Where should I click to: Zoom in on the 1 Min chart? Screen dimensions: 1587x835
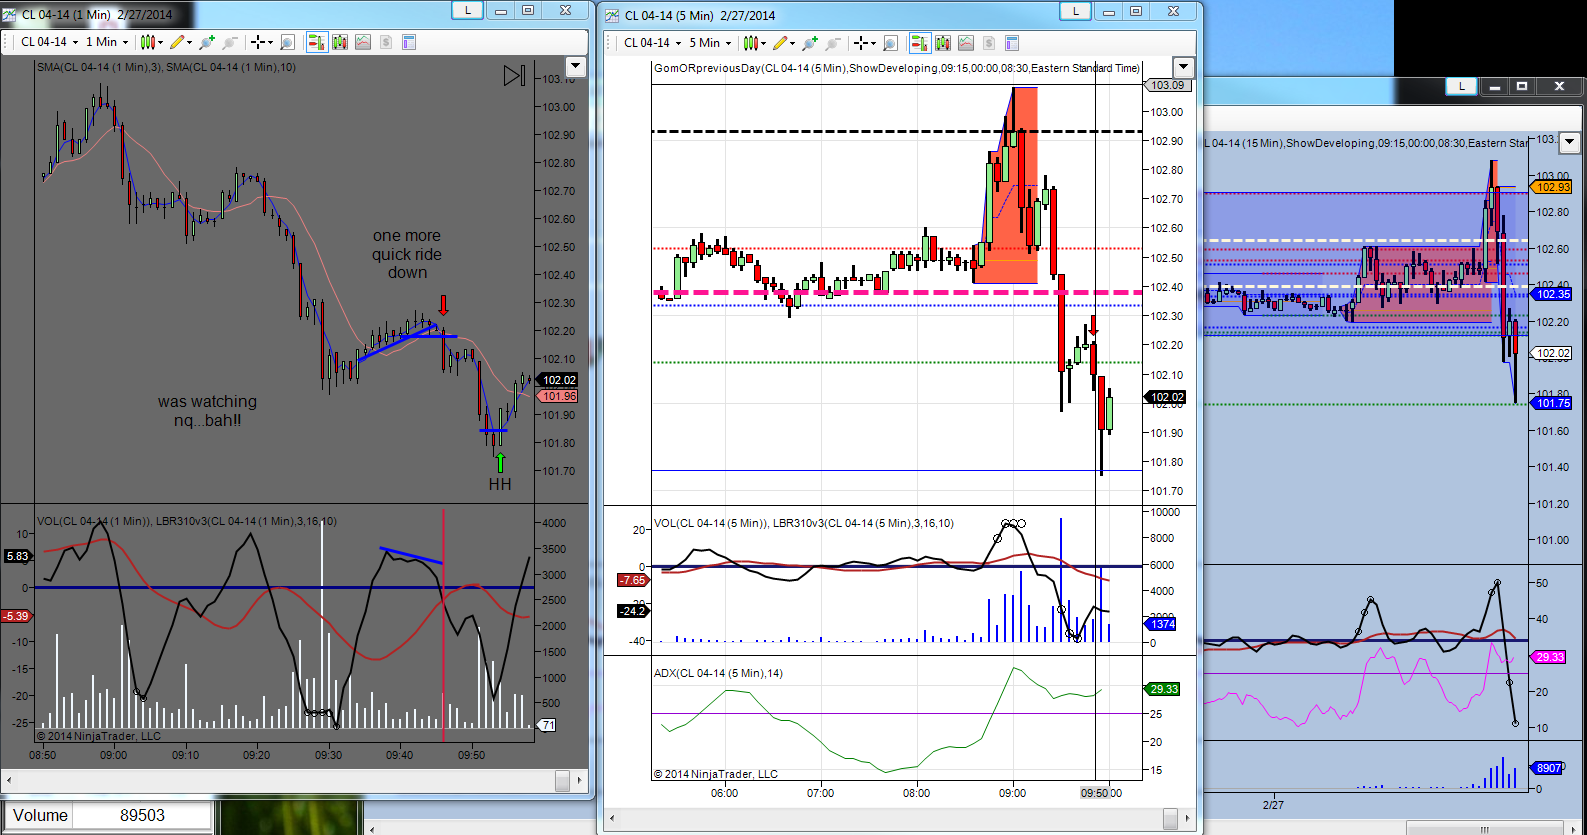pos(207,42)
